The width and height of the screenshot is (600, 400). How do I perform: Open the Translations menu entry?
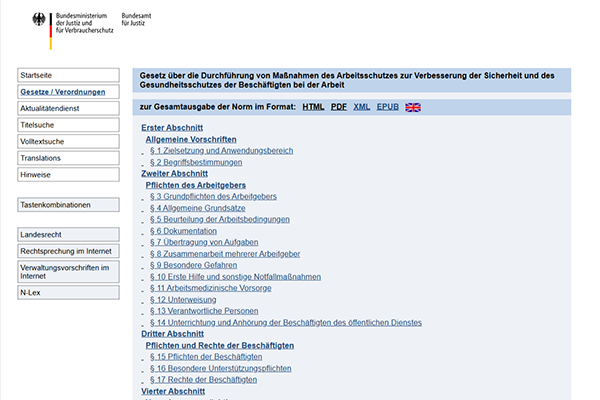pyautogui.click(x=41, y=158)
